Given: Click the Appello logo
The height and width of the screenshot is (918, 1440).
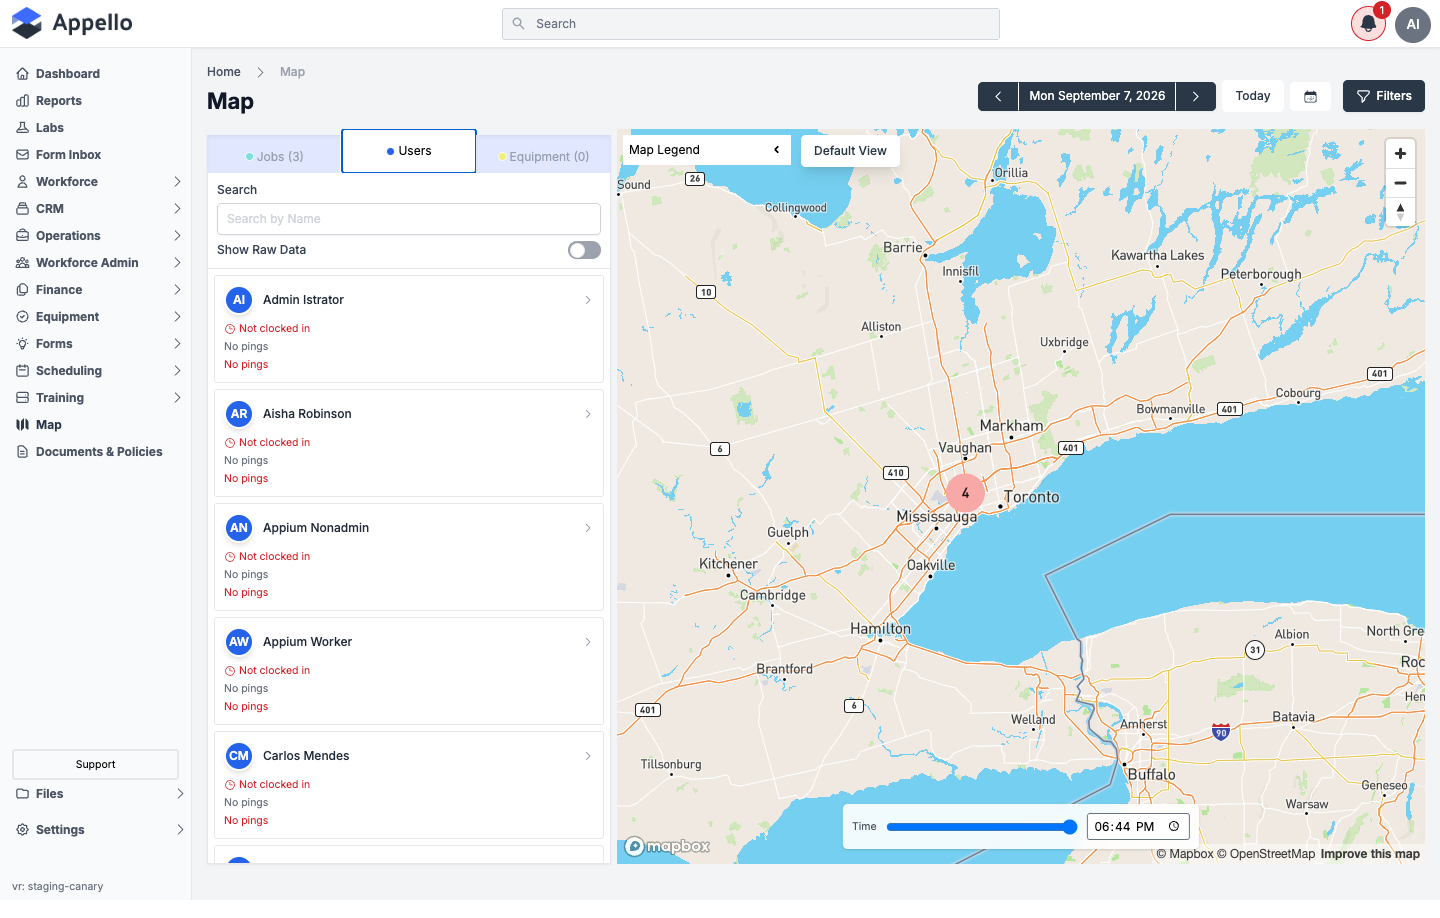Looking at the screenshot, I should [72, 23].
